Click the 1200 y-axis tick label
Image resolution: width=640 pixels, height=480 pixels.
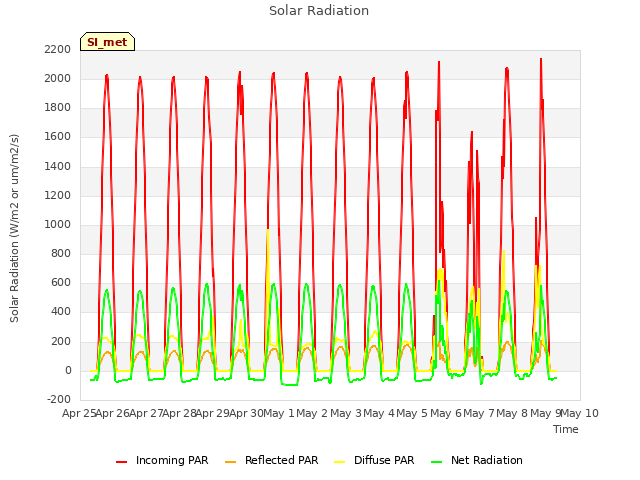pos(58,196)
